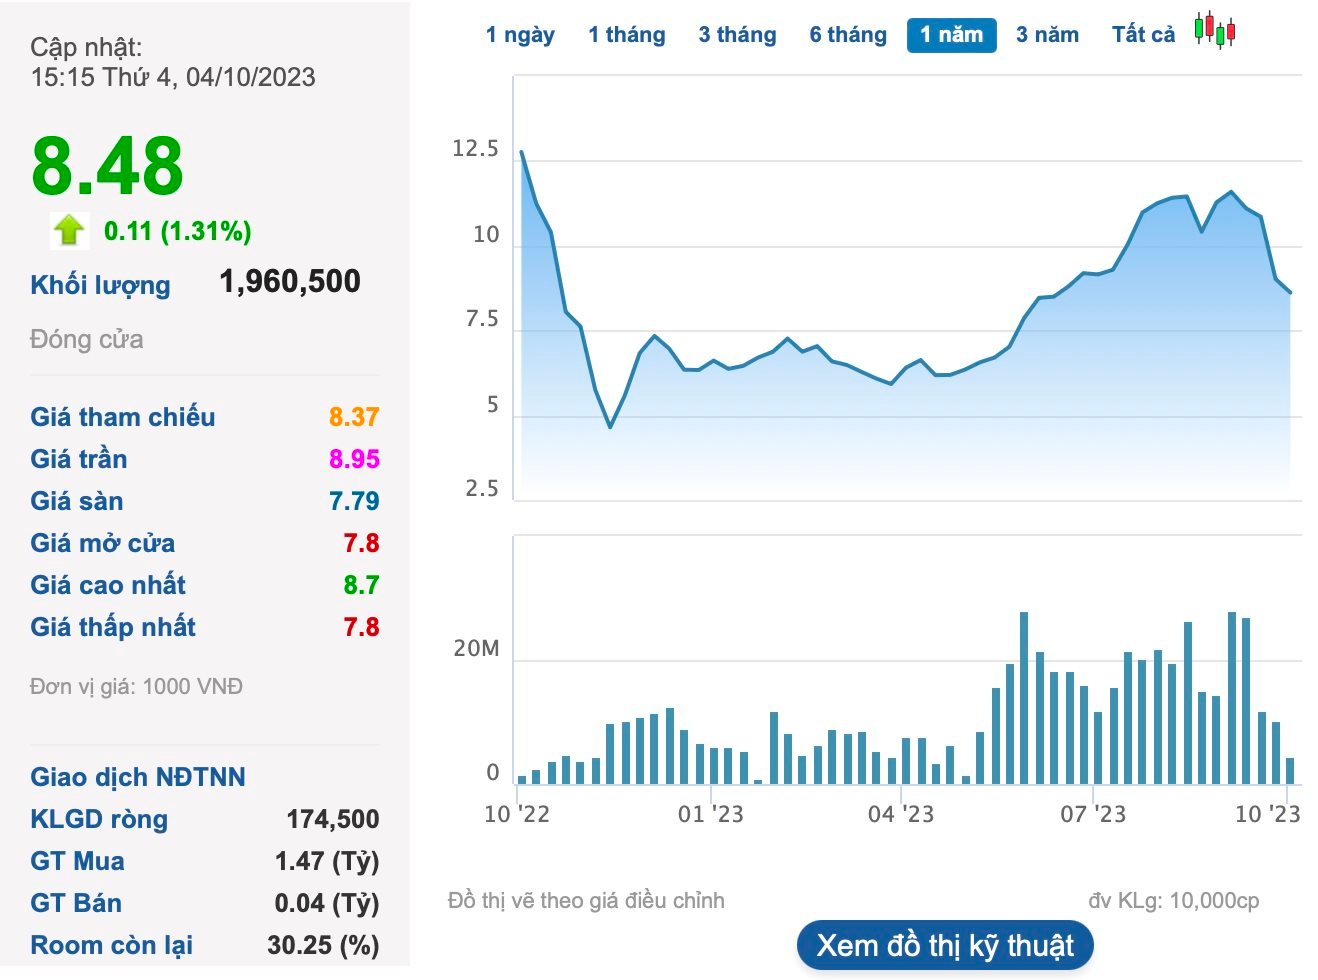The width and height of the screenshot is (1318, 980).
Task: Click highest price value 8.7
Action: point(361,585)
